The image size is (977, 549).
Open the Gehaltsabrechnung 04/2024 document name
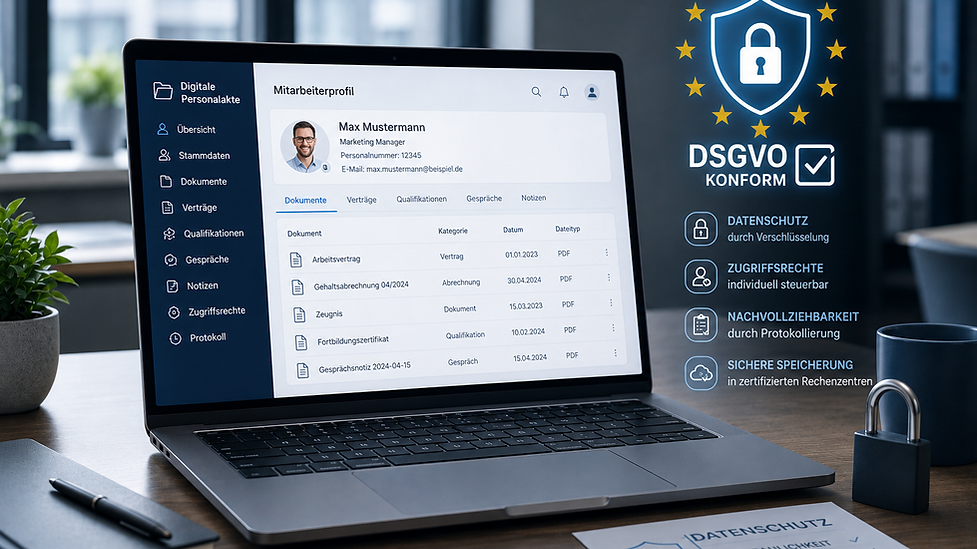[361, 285]
